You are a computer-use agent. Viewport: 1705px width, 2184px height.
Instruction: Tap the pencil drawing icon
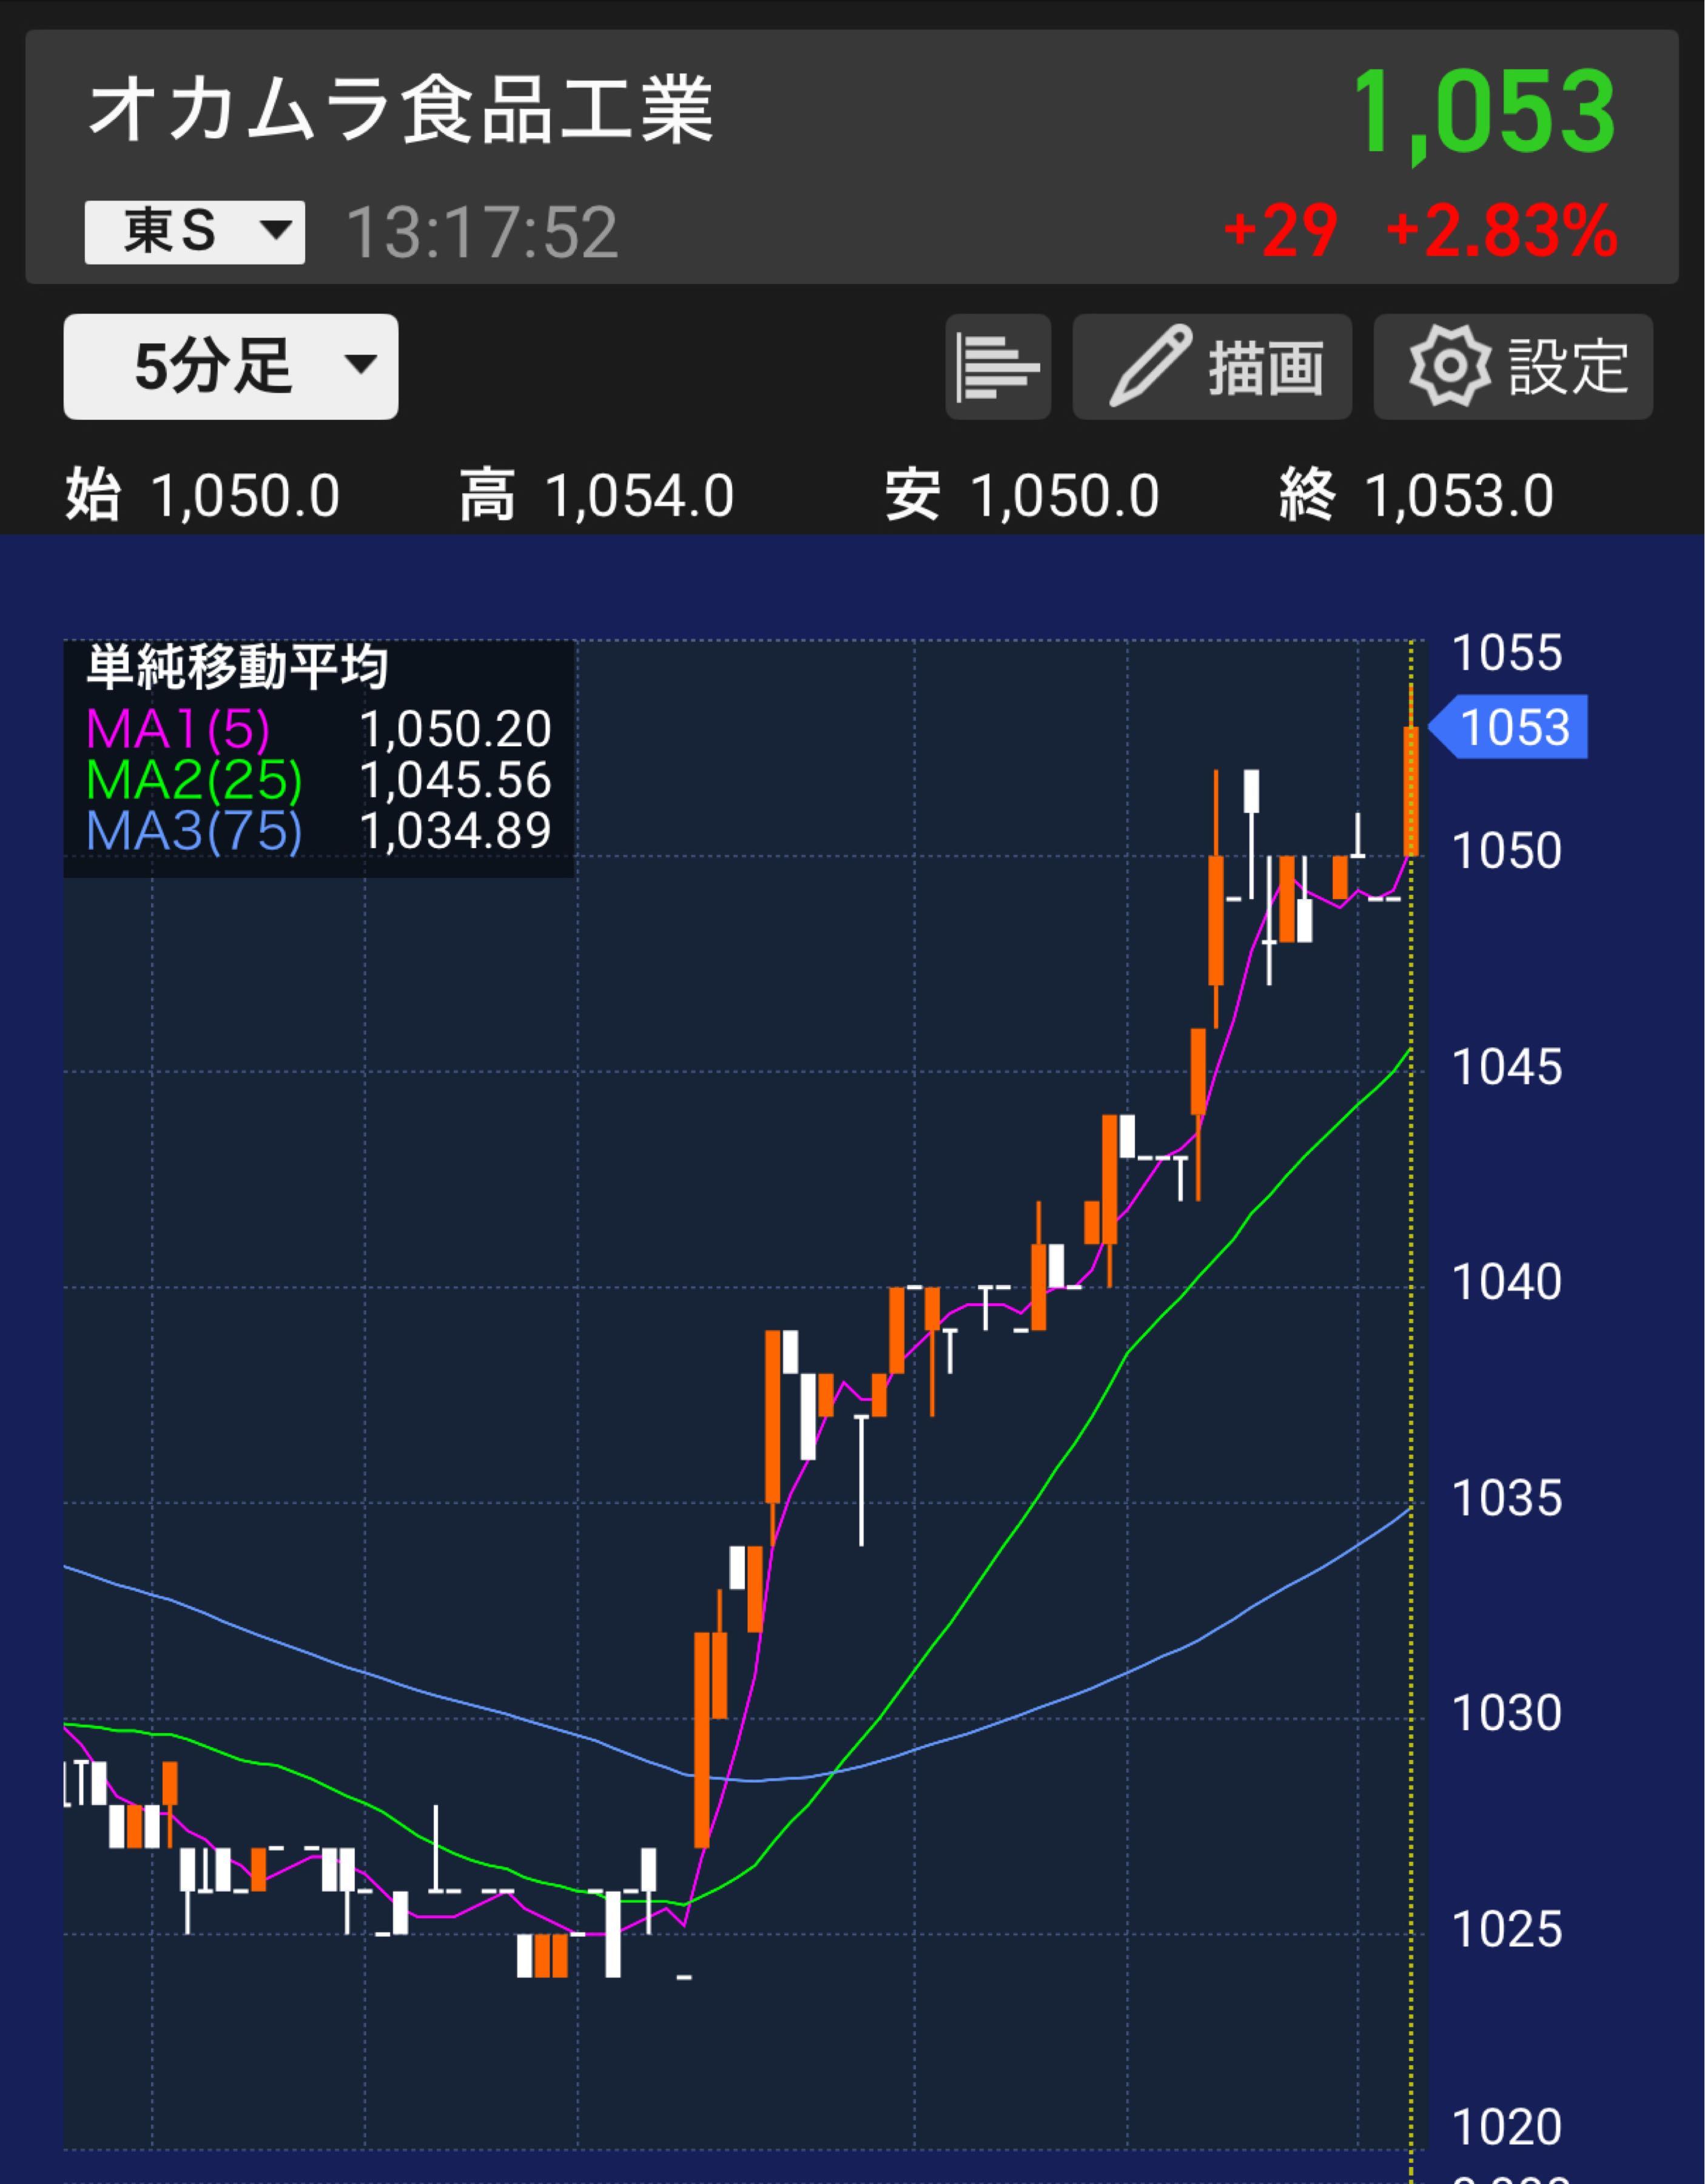pyautogui.click(x=1150, y=366)
